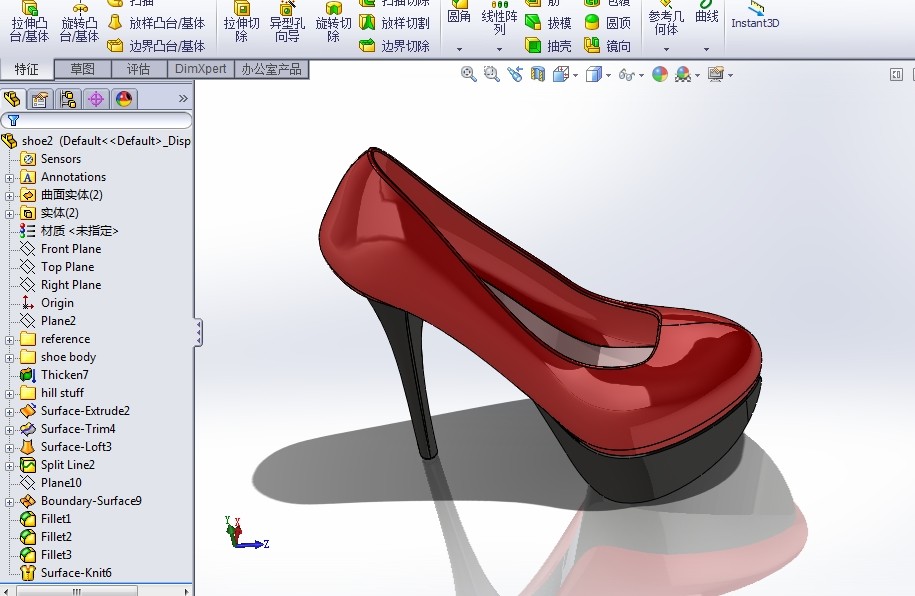
Task: Click the feature tree horizontal scrollbar
Action: [96, 591]
